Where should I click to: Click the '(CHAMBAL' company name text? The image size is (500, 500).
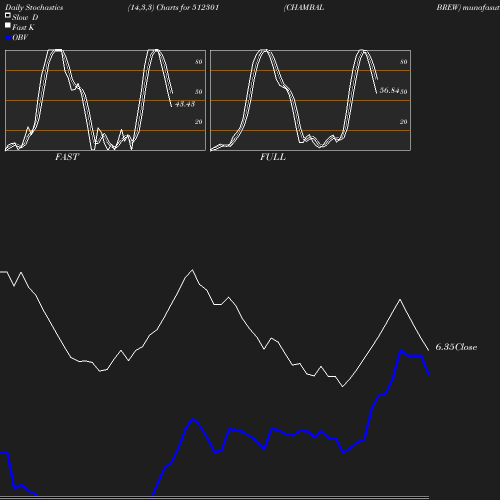tap(304, 7)
